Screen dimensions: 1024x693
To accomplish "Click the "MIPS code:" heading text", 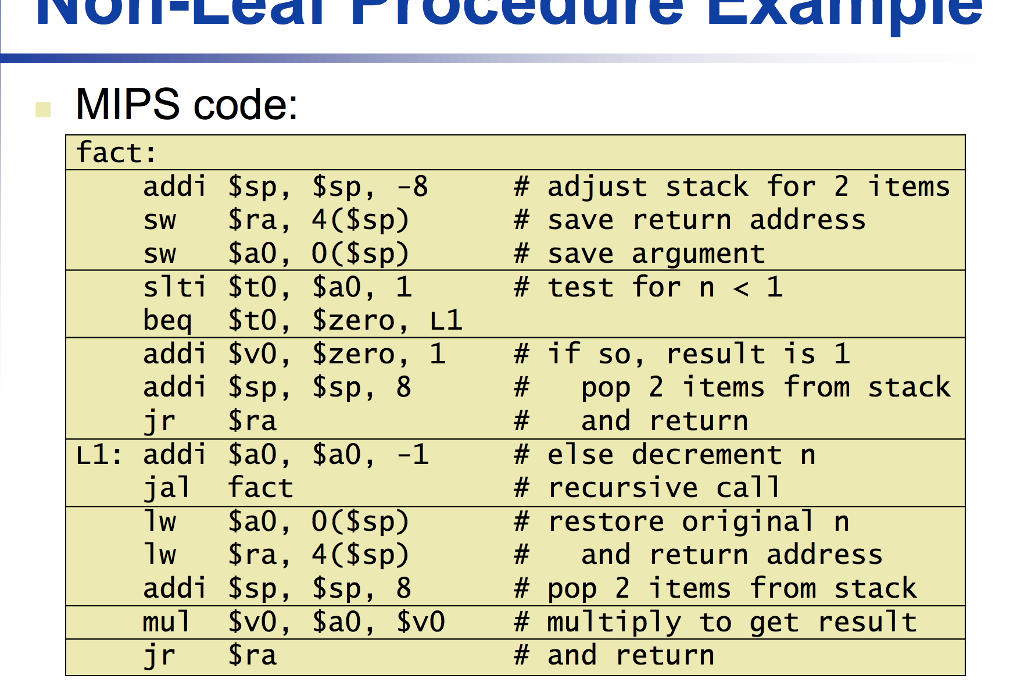I will [x=186, y=104].
